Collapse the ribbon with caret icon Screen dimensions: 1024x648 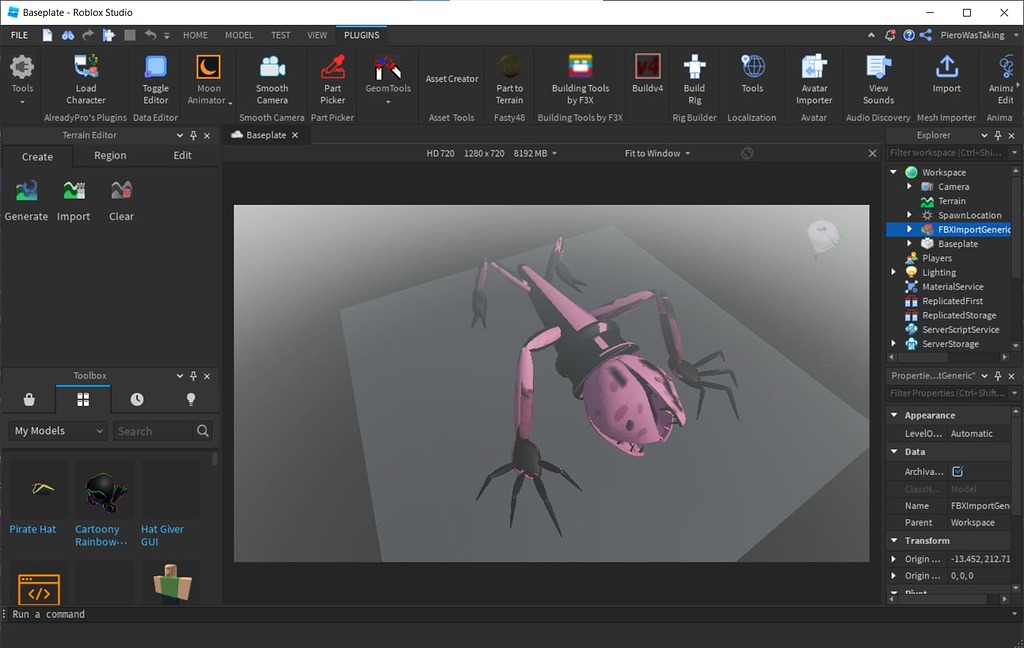point(871,35)
